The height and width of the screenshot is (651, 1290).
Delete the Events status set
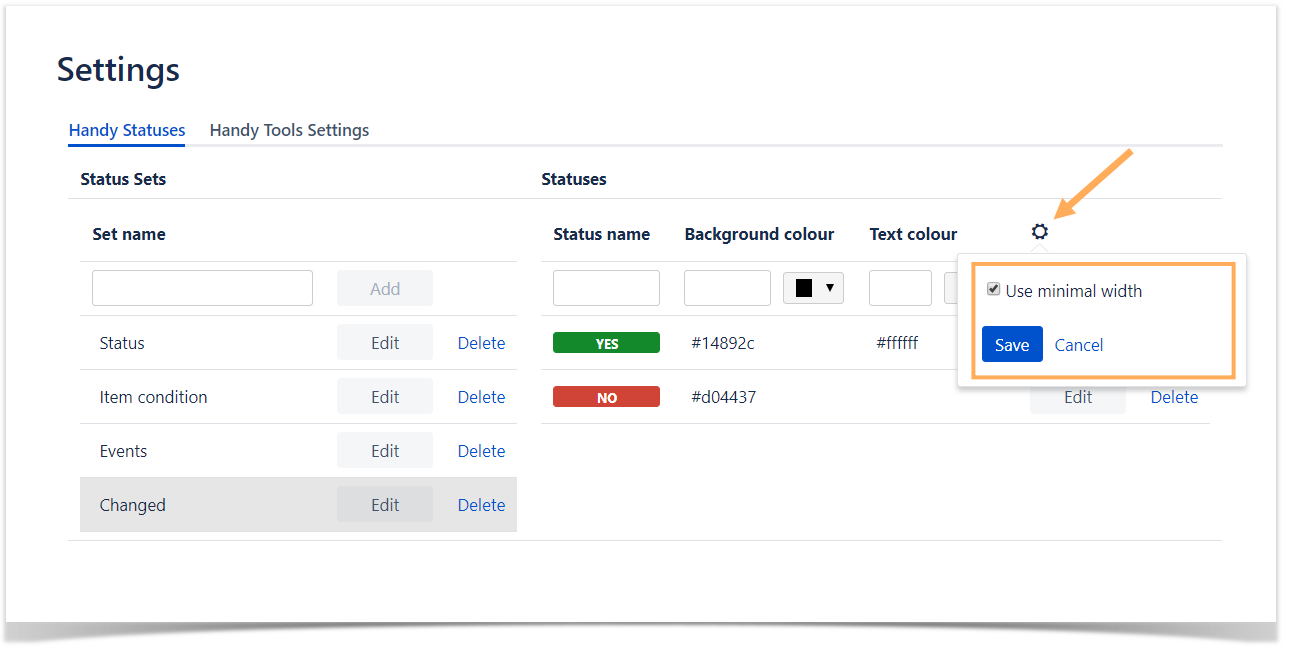tap(481, 451)
